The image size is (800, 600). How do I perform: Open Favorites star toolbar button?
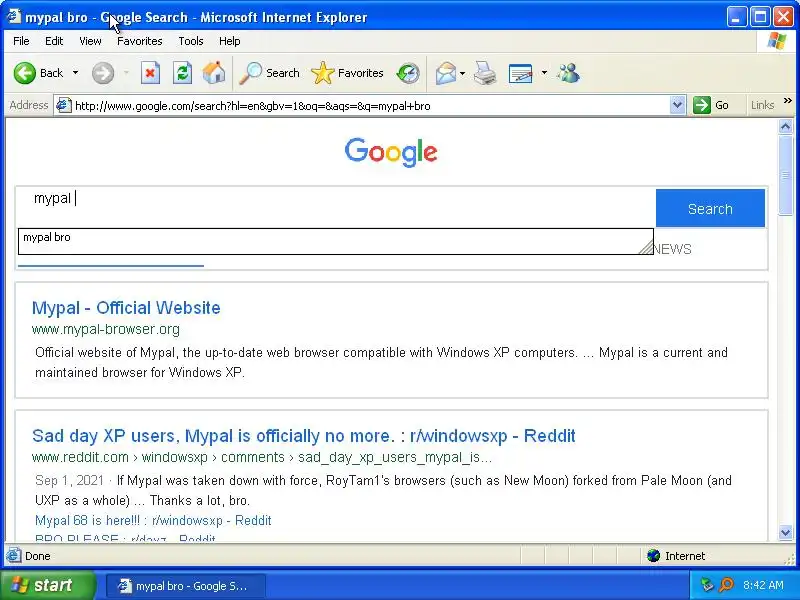click(x=347, y=73)
